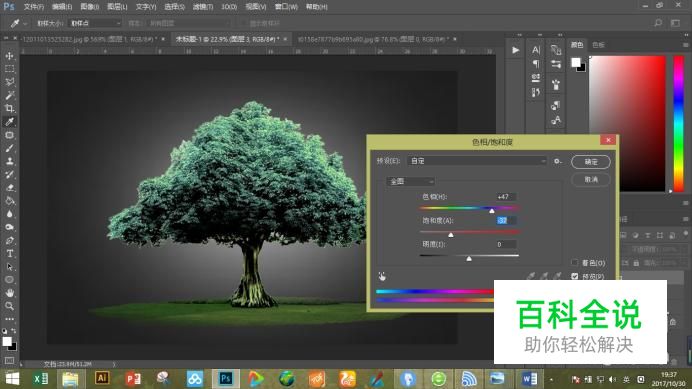Select the Eyedropper tool in left toolbar
This screenshot has width=692, height=389.
(9, 122)
